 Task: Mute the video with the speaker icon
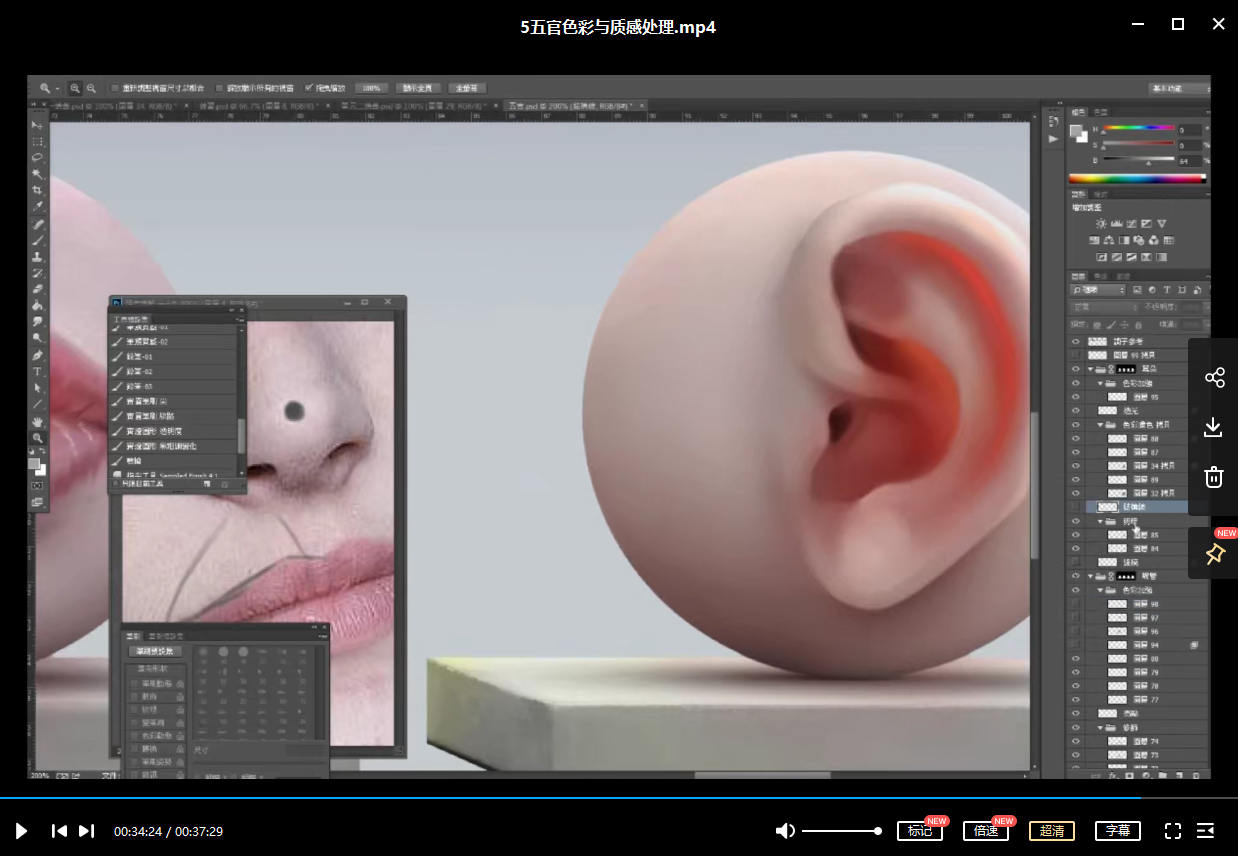(x=785, y=831)
